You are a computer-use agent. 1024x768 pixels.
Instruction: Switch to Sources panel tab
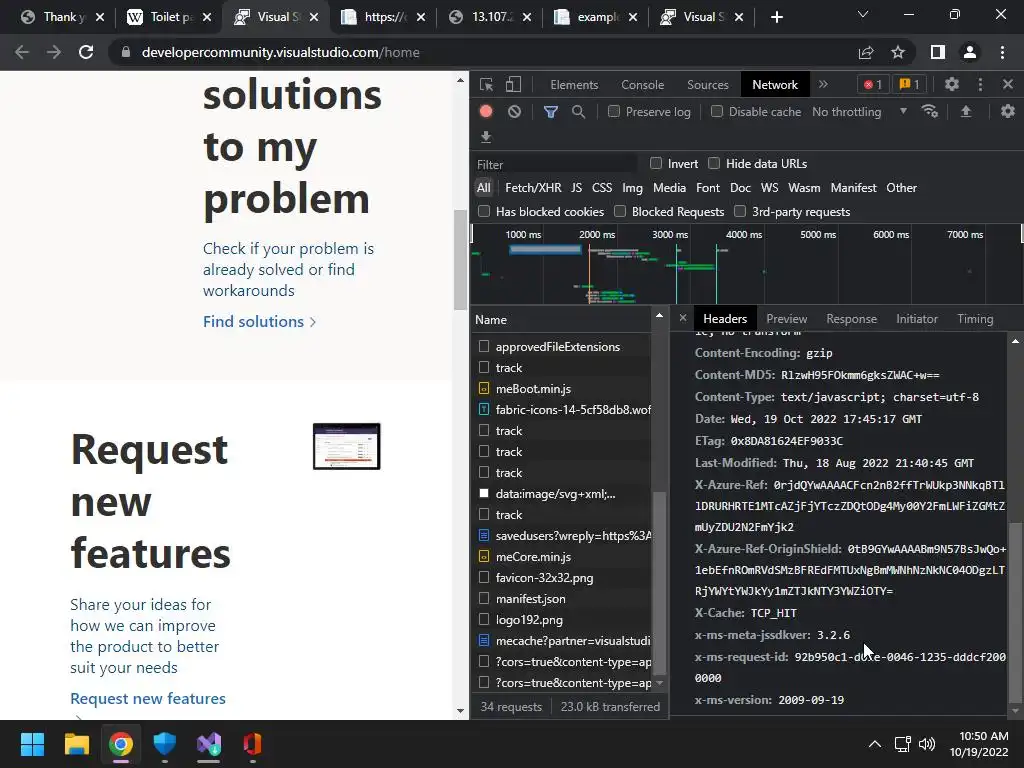click(x=707, y=84)
